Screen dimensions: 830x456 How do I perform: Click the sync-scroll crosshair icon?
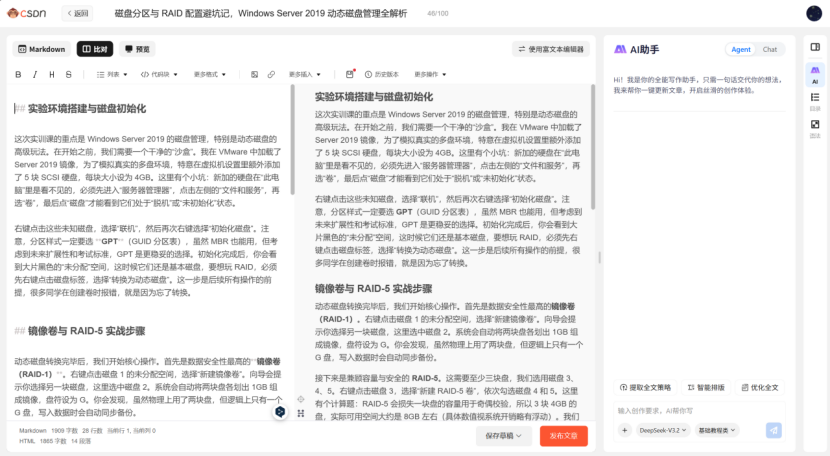(x=301, y=399)
